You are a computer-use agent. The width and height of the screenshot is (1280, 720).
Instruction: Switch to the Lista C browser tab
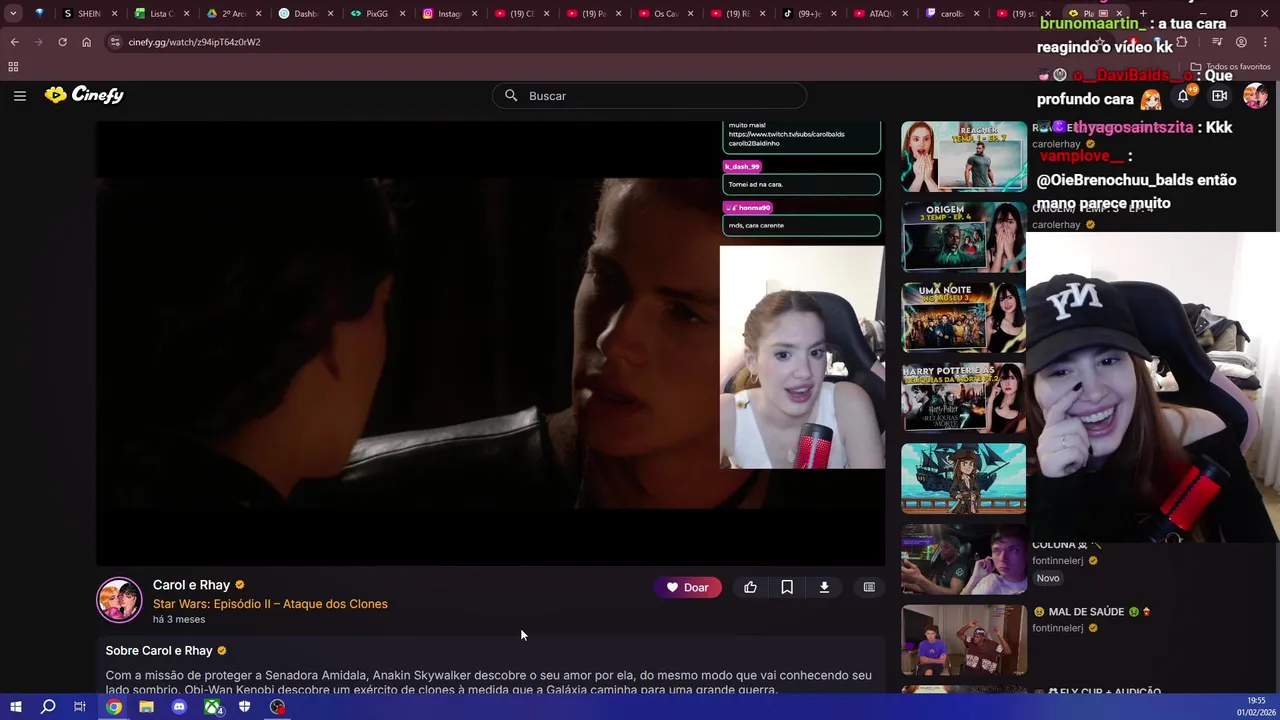pyautogui.click(x=157, y=14)
